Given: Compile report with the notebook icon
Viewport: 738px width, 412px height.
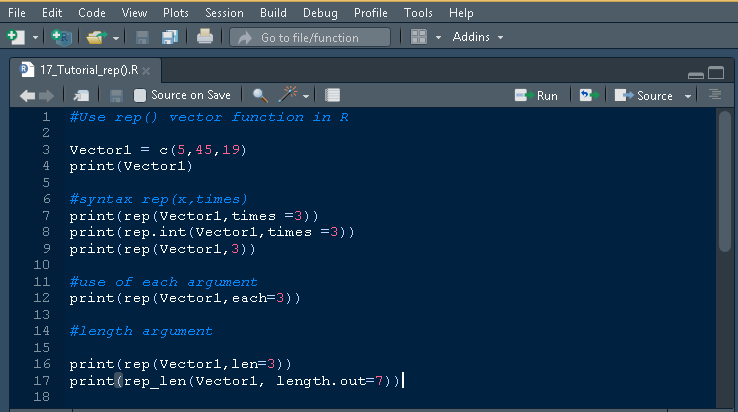Looking at the screenshot, I should [x=332, y=95].
